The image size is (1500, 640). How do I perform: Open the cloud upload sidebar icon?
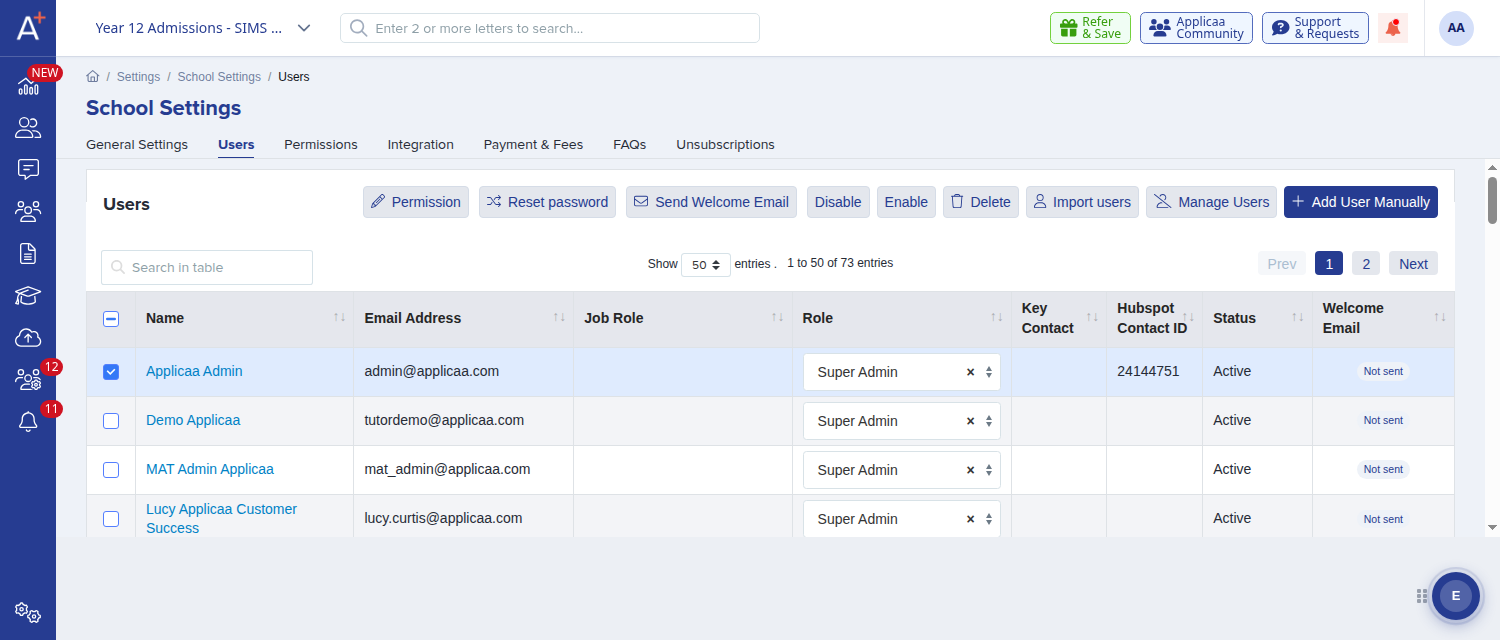click(28, 337)
